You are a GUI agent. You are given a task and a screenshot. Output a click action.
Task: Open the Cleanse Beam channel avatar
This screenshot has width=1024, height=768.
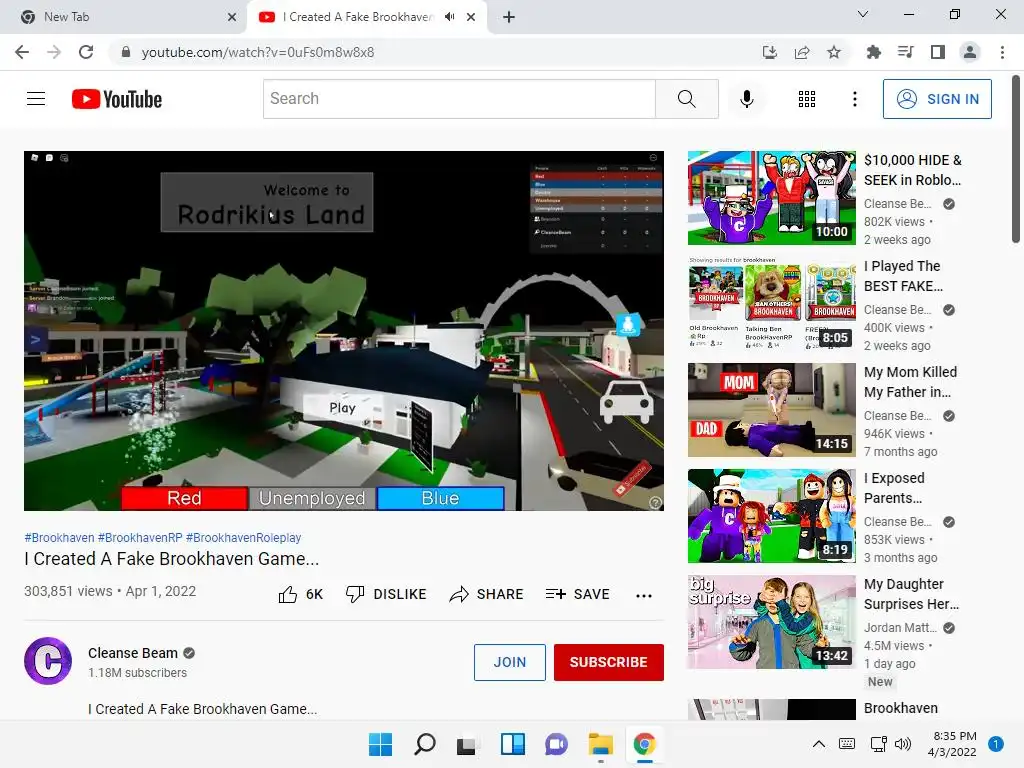48,661
